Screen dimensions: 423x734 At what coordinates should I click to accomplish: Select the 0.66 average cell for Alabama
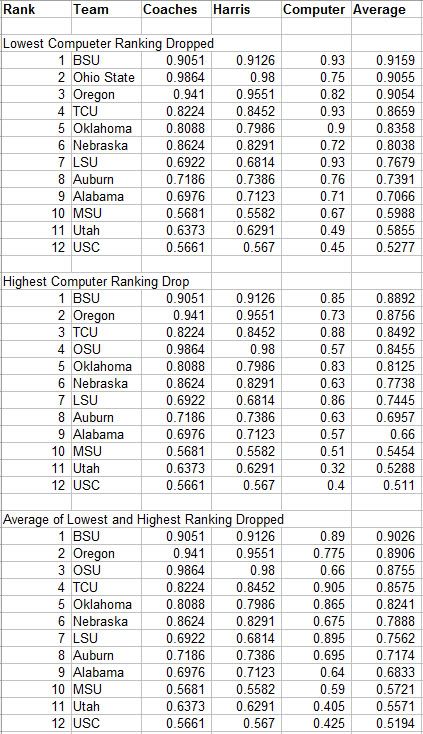point(387,434)
